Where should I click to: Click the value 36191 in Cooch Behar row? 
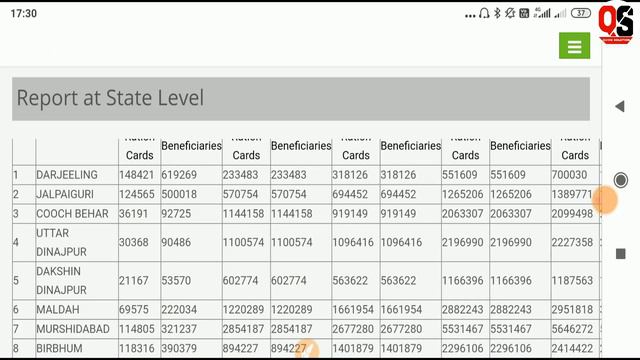[133, 214]
